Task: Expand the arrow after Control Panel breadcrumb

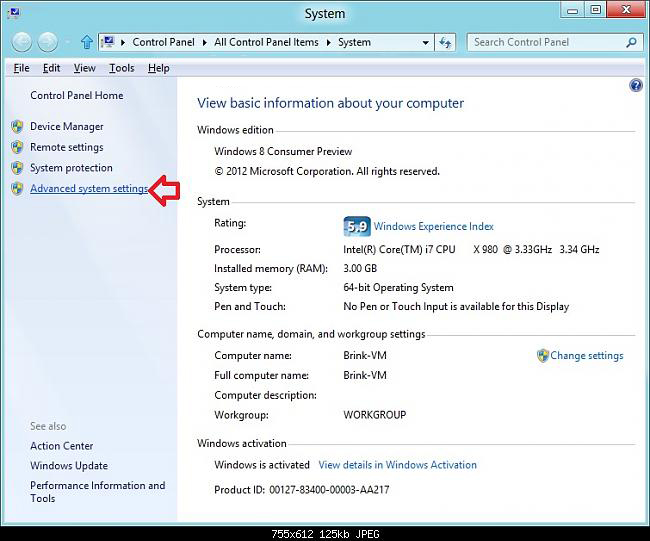Action: coord(205,42)
